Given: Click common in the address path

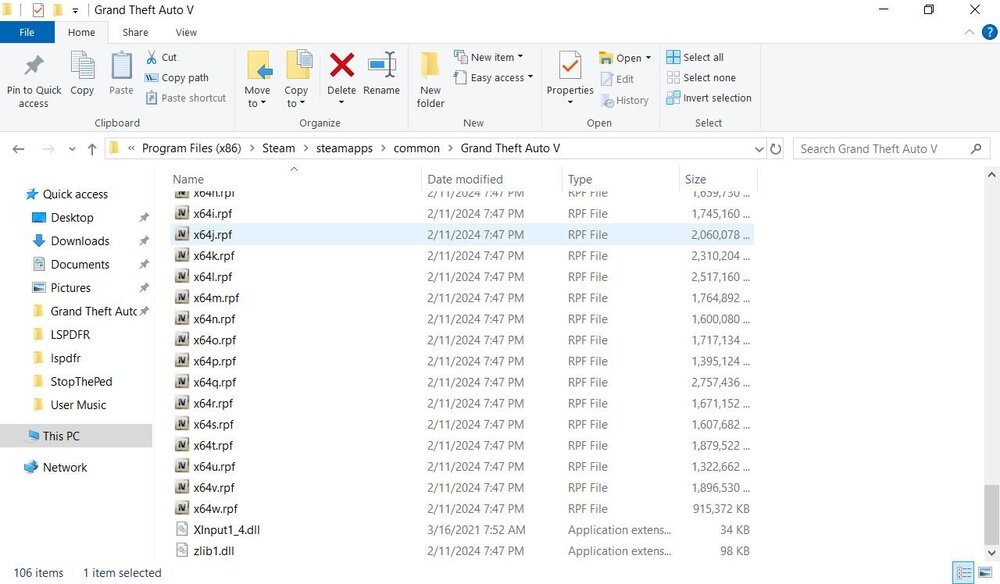Looking at the screenshot, I should point(416,149).
